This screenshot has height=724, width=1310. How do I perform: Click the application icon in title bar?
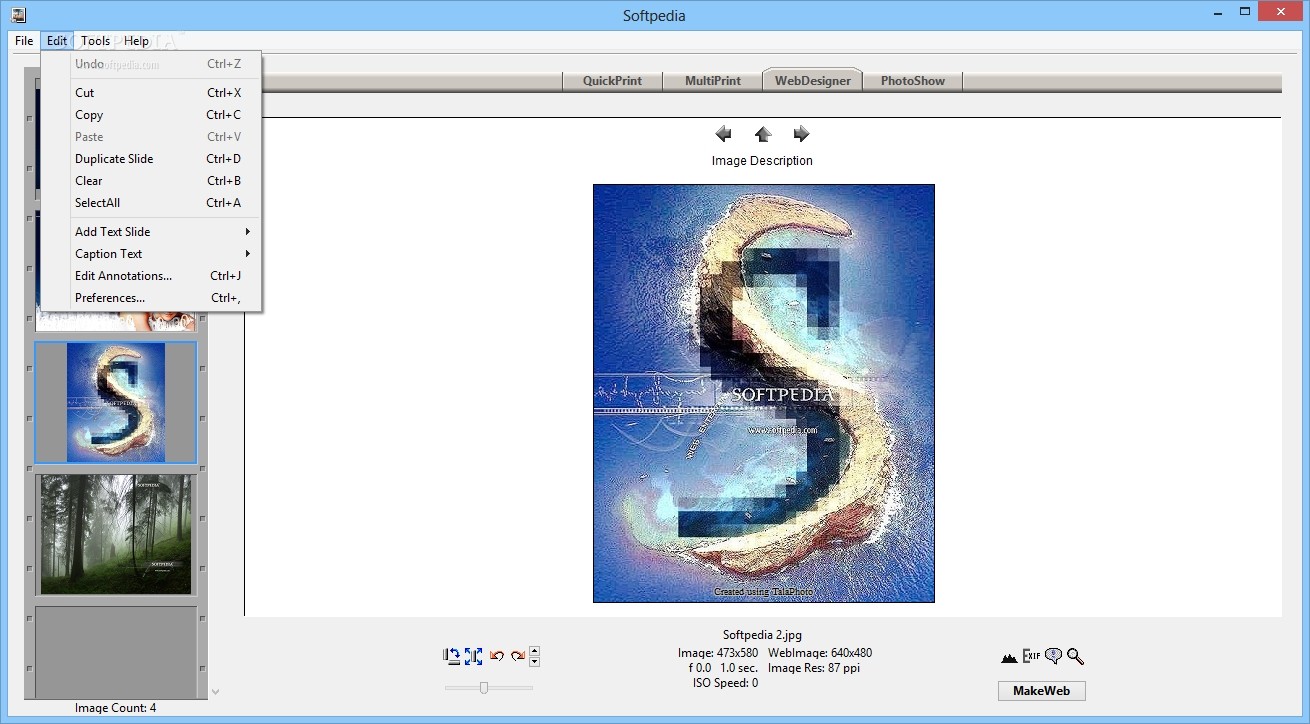point(18,15)
